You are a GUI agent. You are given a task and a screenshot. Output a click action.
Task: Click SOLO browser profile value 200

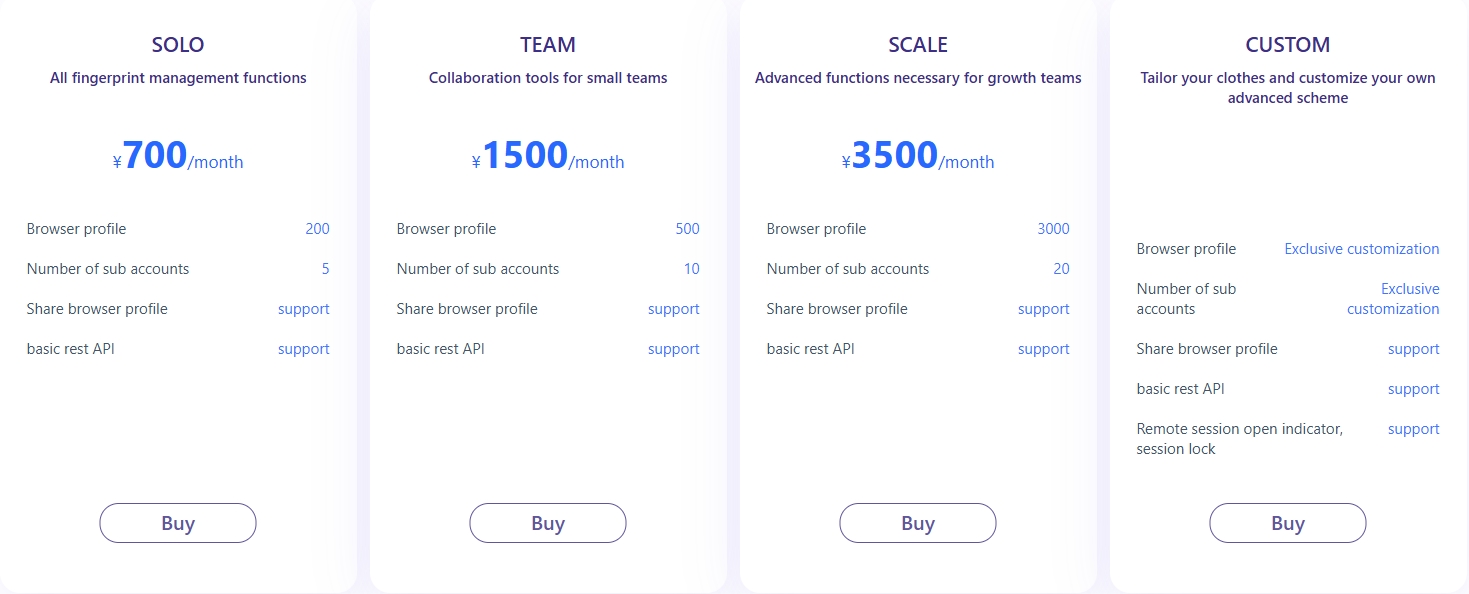tap(317, 229)
